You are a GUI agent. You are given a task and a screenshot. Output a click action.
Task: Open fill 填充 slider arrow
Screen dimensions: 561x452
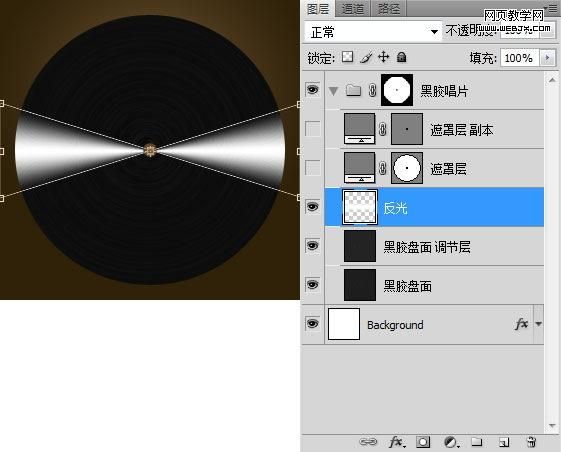(x=547, y=57)
